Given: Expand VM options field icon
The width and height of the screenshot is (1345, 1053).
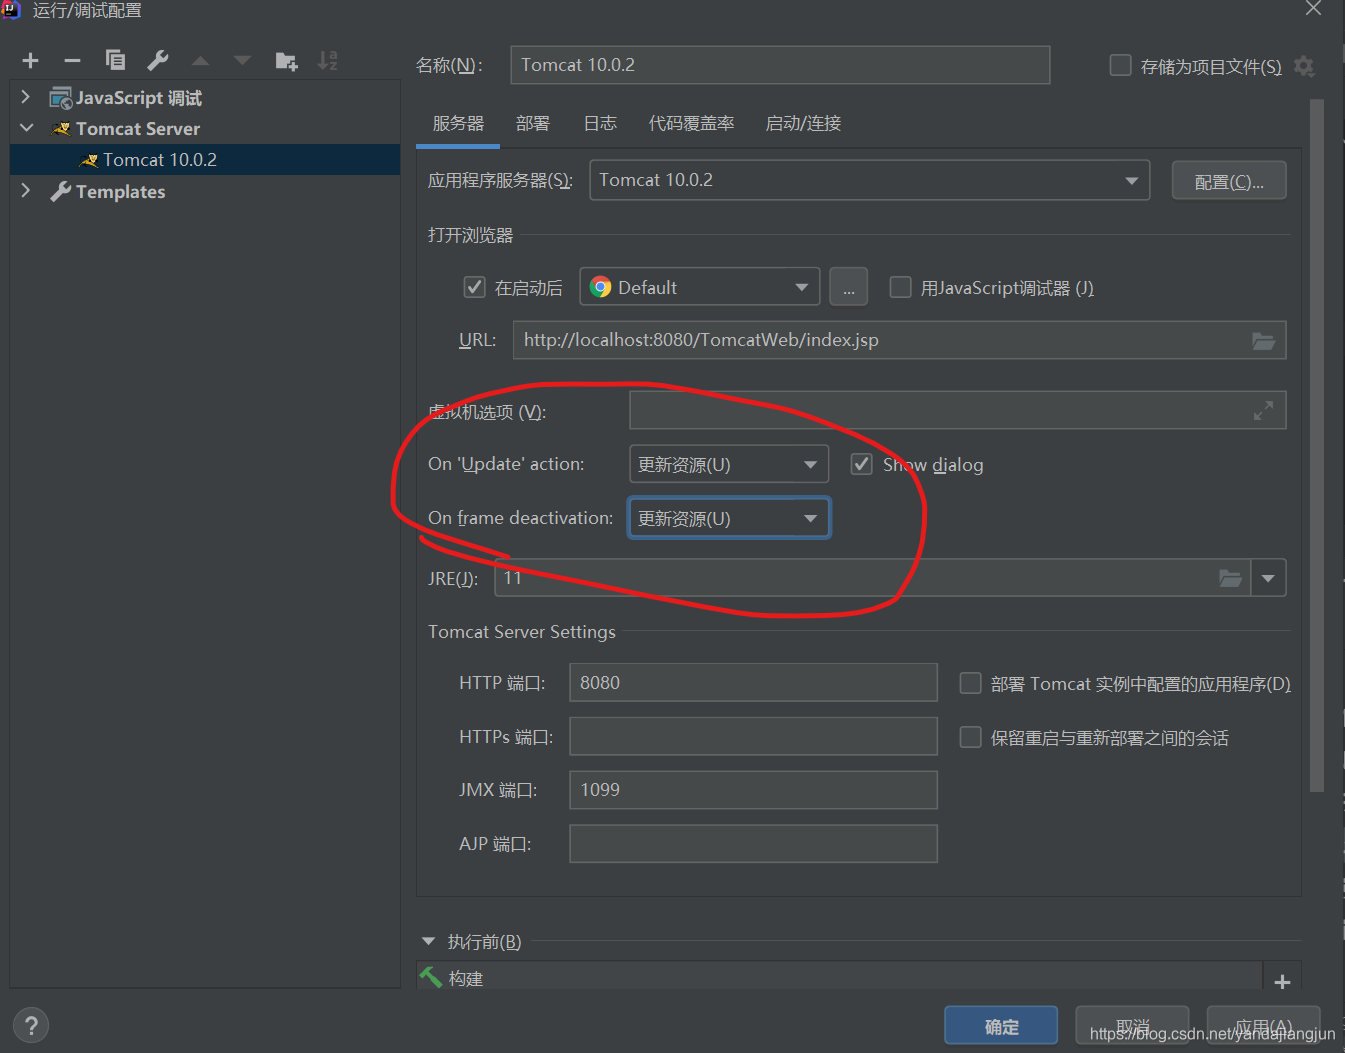Looking at the screenshot, I should (1264, 410).
